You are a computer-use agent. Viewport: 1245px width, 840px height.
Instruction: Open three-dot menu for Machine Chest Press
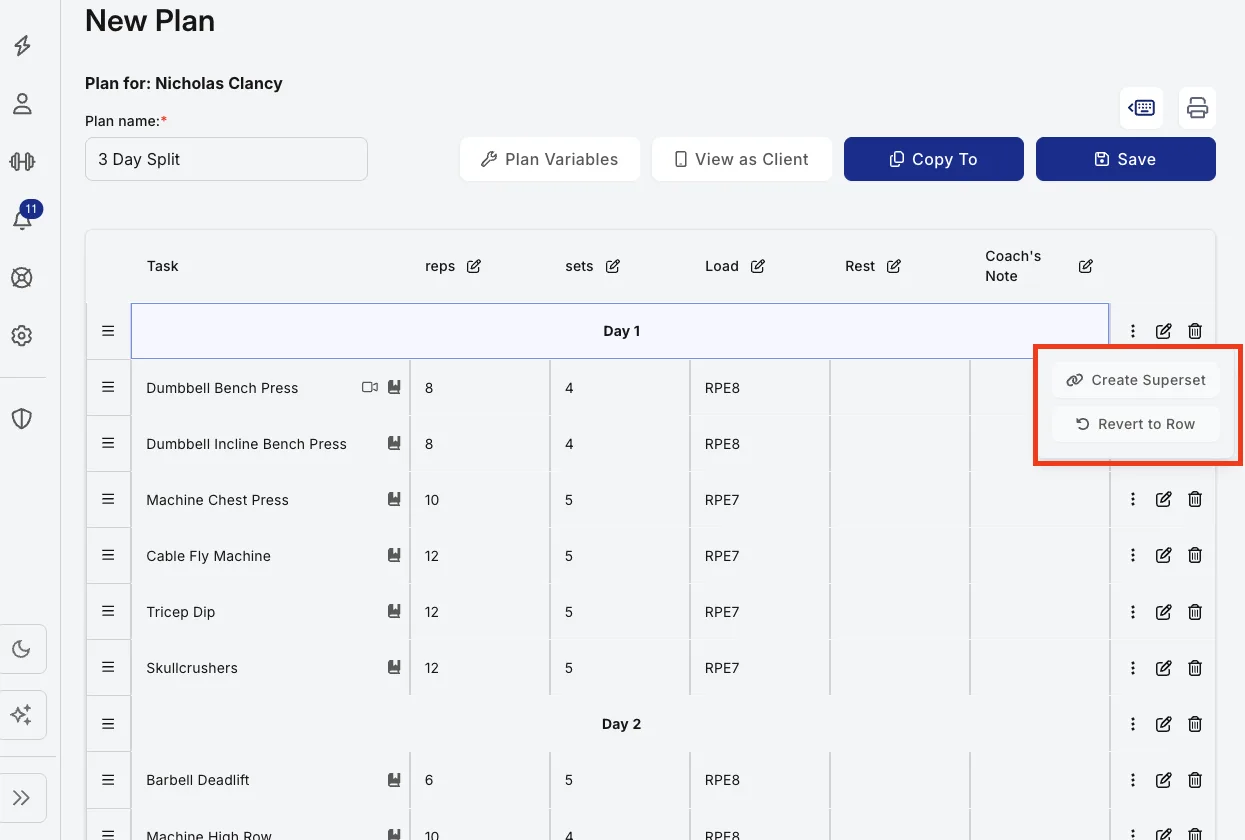[x=1133, y=499]
